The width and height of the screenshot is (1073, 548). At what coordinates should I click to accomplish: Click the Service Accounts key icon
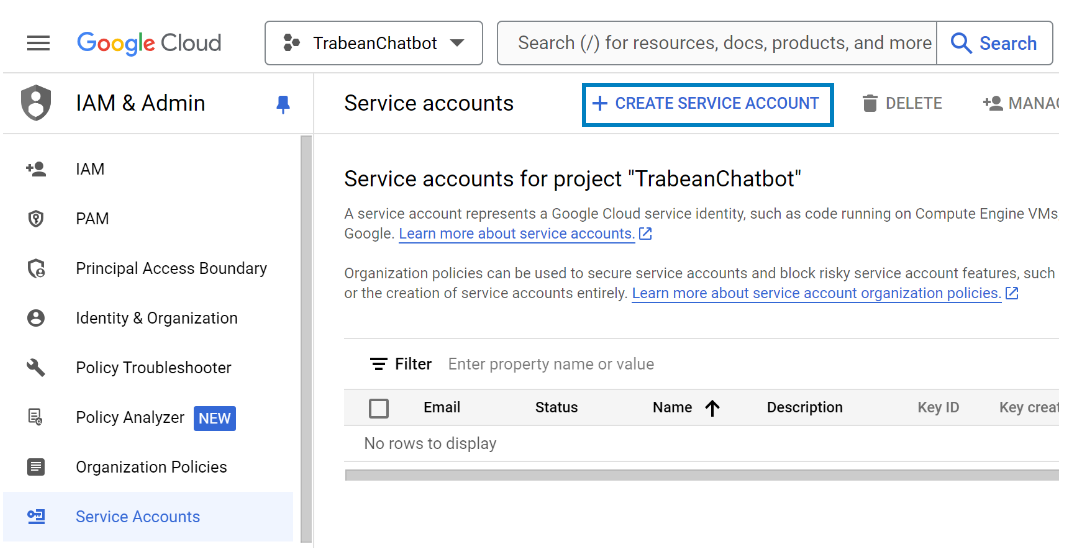tap(36, 517)
